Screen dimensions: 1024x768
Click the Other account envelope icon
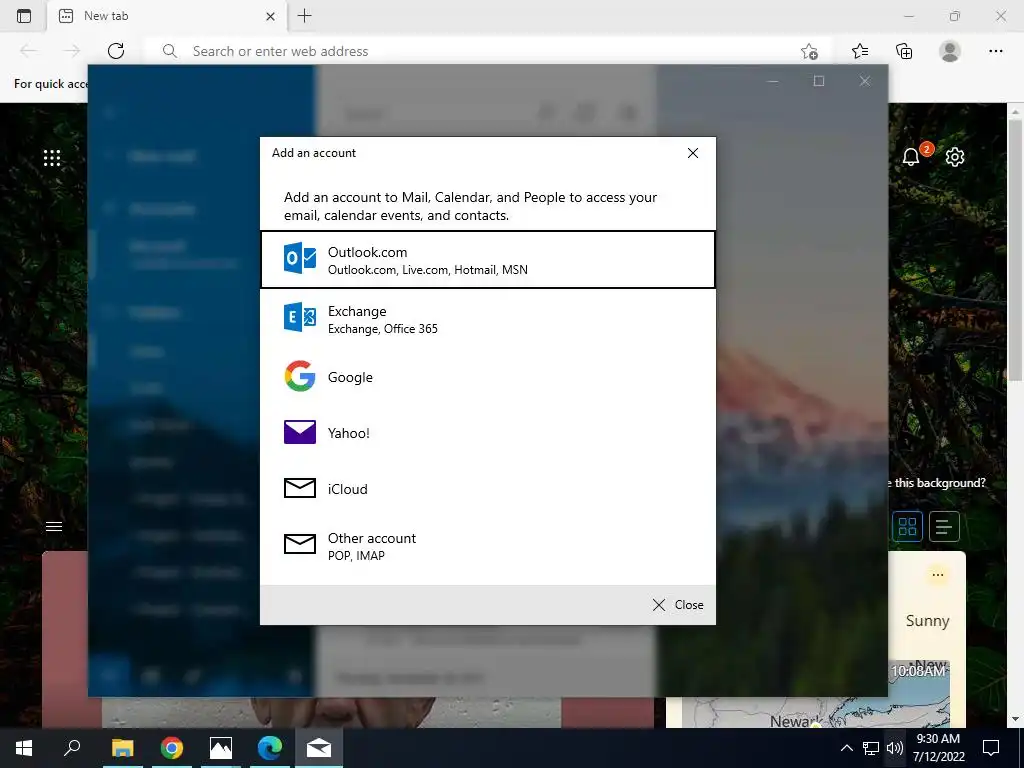300,543
